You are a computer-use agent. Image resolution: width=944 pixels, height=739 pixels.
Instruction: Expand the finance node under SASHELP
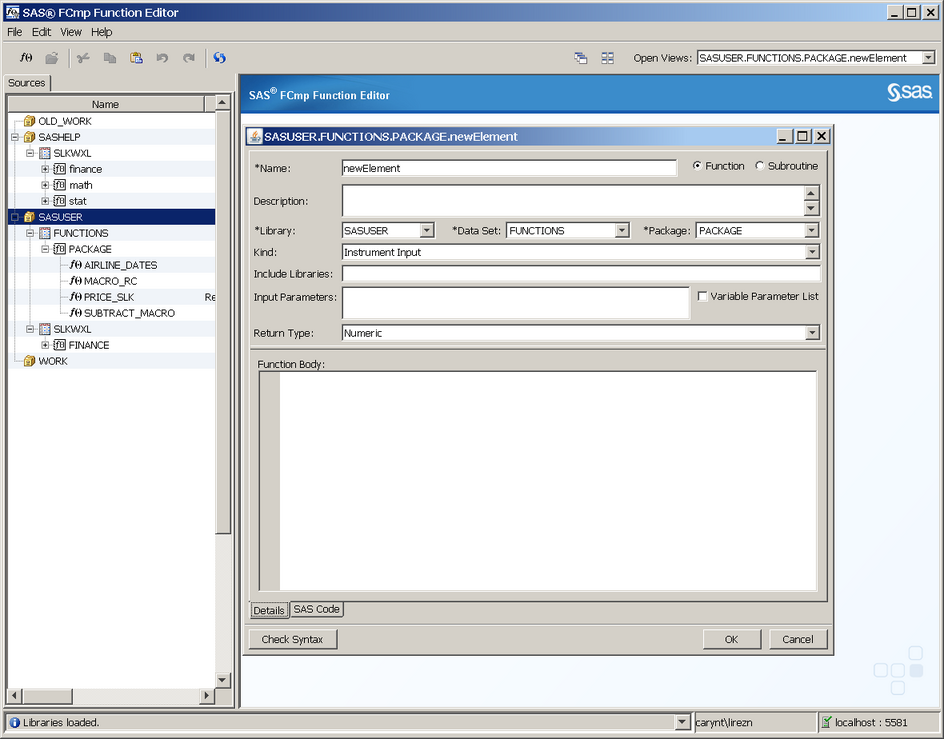click(45, 169)
